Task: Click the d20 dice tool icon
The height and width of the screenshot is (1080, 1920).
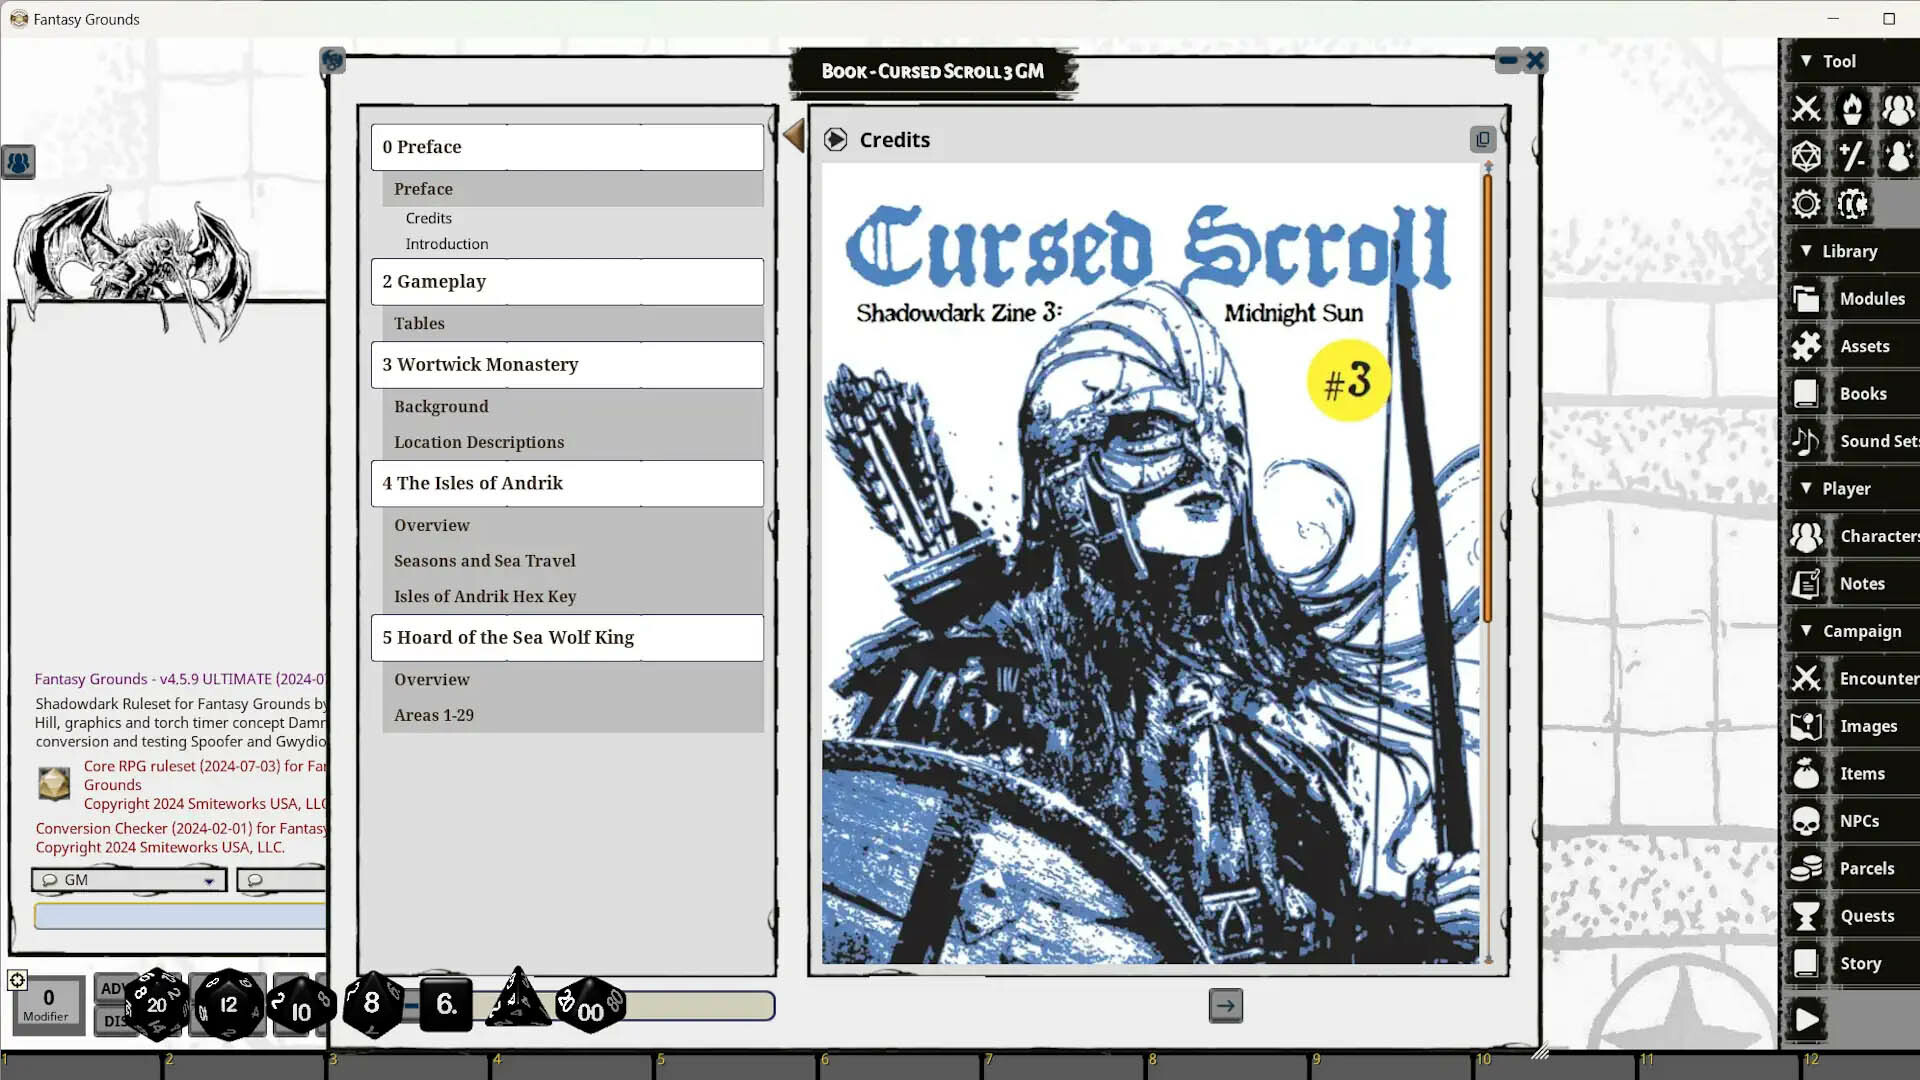Action: 1806,156
